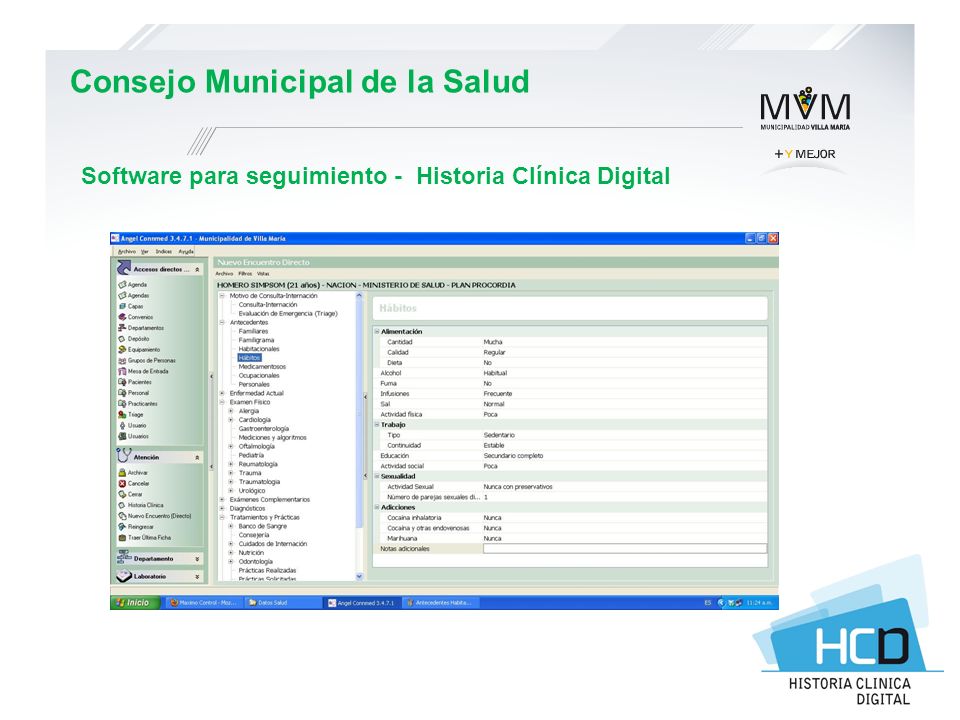Open the Vistas menu in encounter panel
This screenshot has width=960, height=720.
[x=263, y=274]
